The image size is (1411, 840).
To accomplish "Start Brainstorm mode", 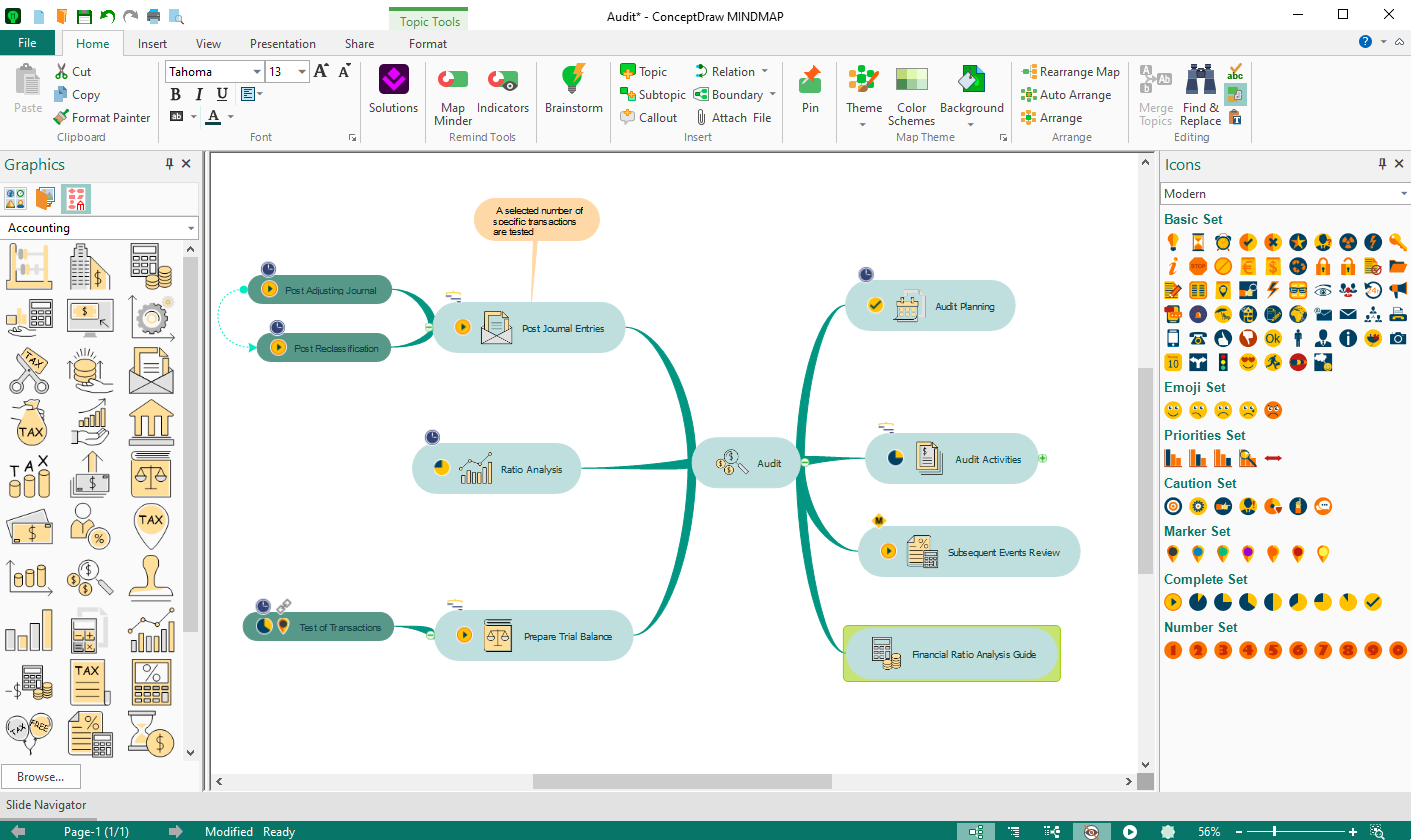I will [574, 90].
